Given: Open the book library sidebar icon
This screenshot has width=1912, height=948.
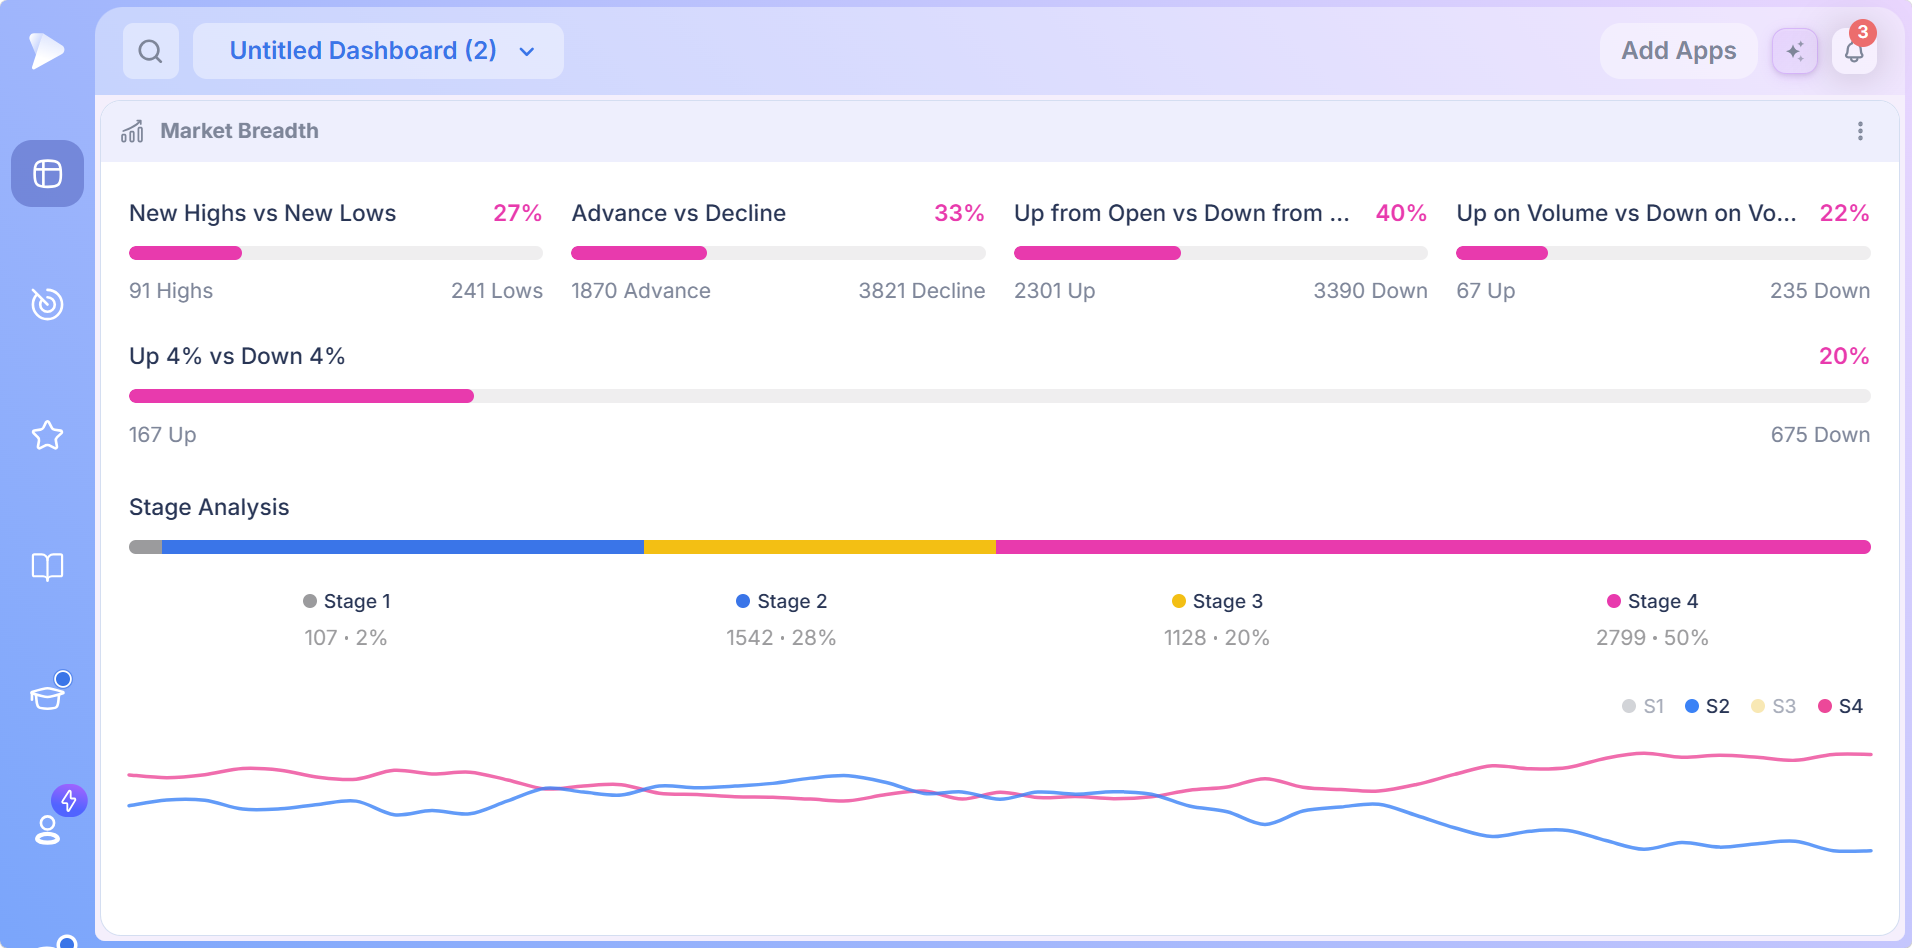Looking at the screenshot, I should point(47,567).
